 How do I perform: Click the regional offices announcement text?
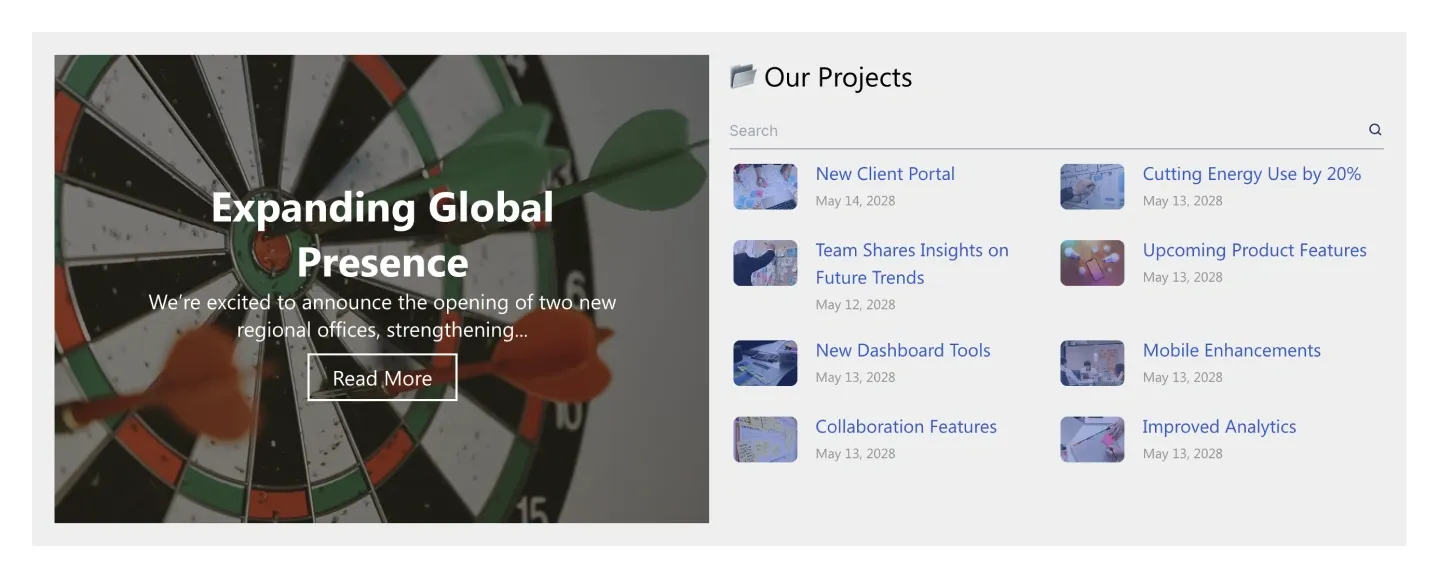pyautogui.click(x=382, y=316)
